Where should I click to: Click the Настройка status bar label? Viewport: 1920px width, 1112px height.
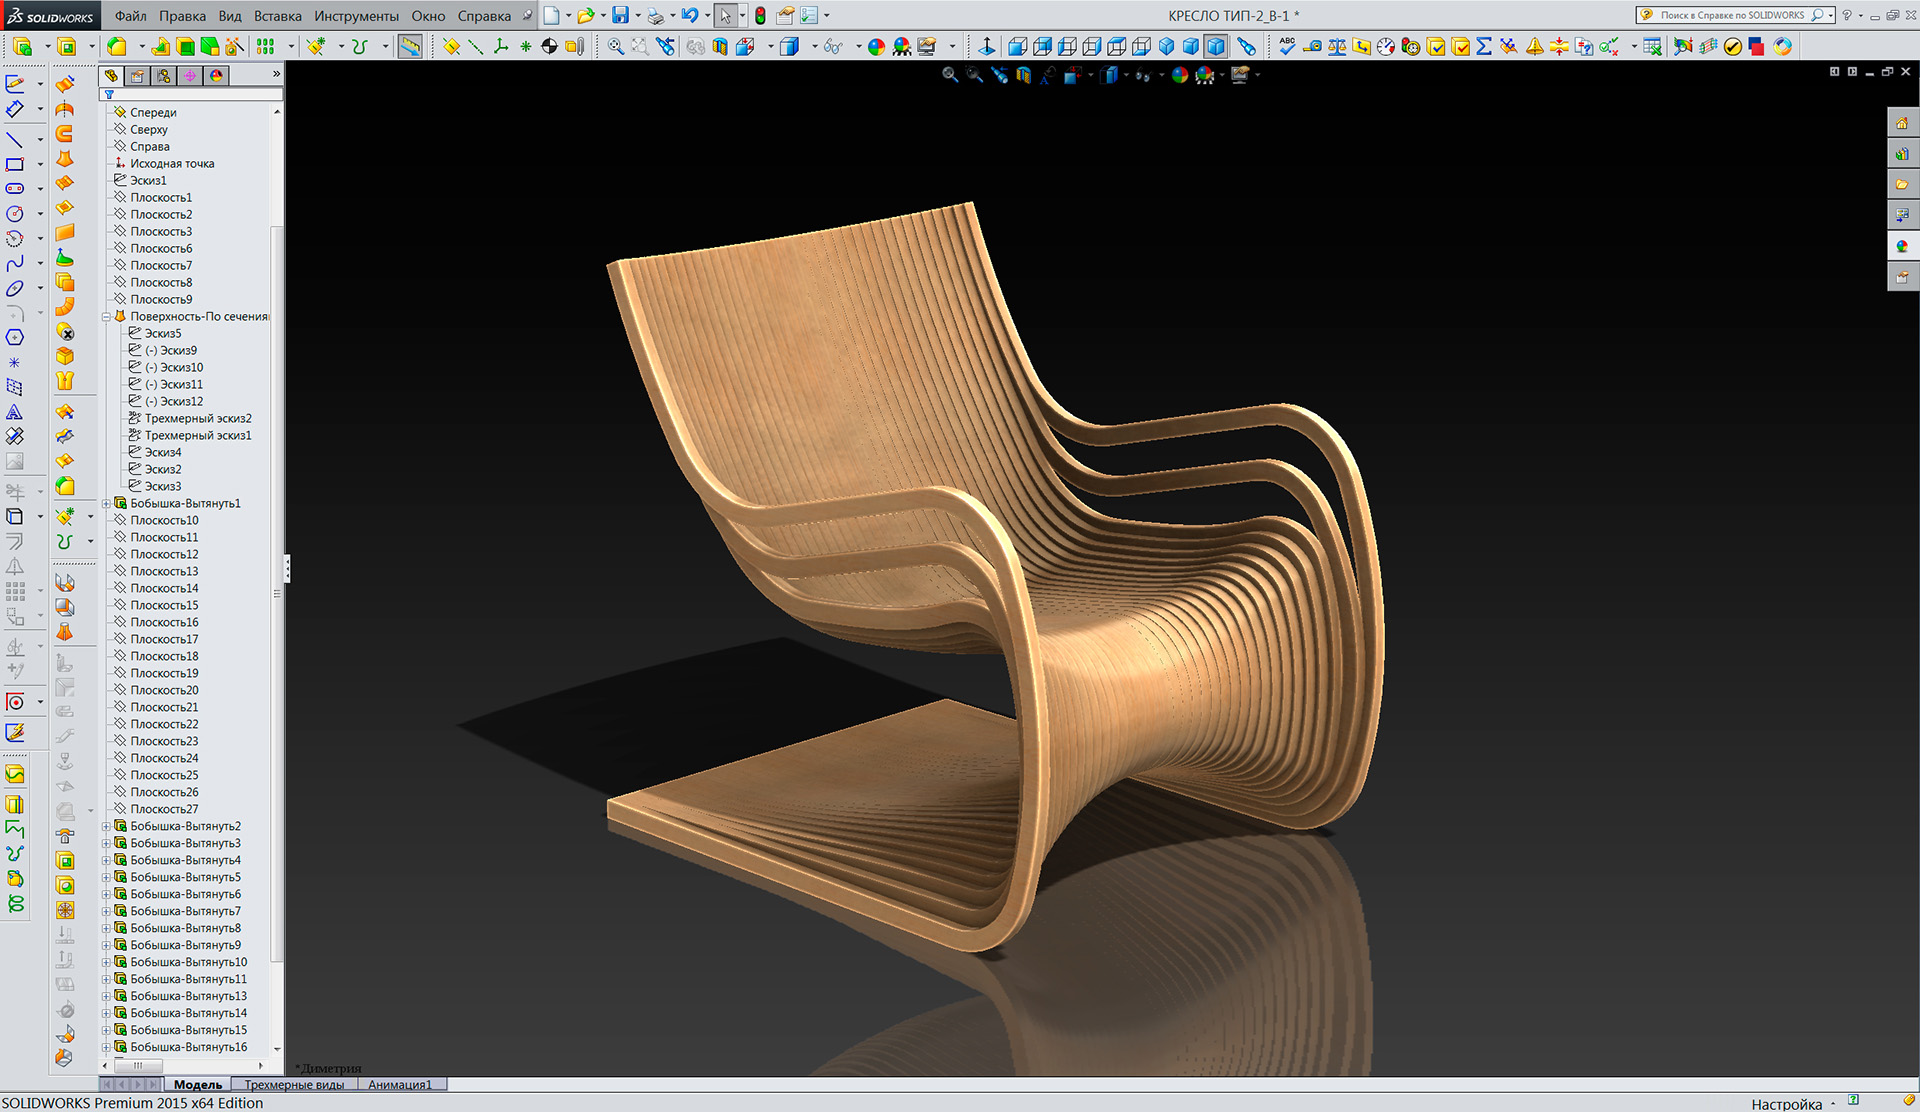coord(1786,1104)
